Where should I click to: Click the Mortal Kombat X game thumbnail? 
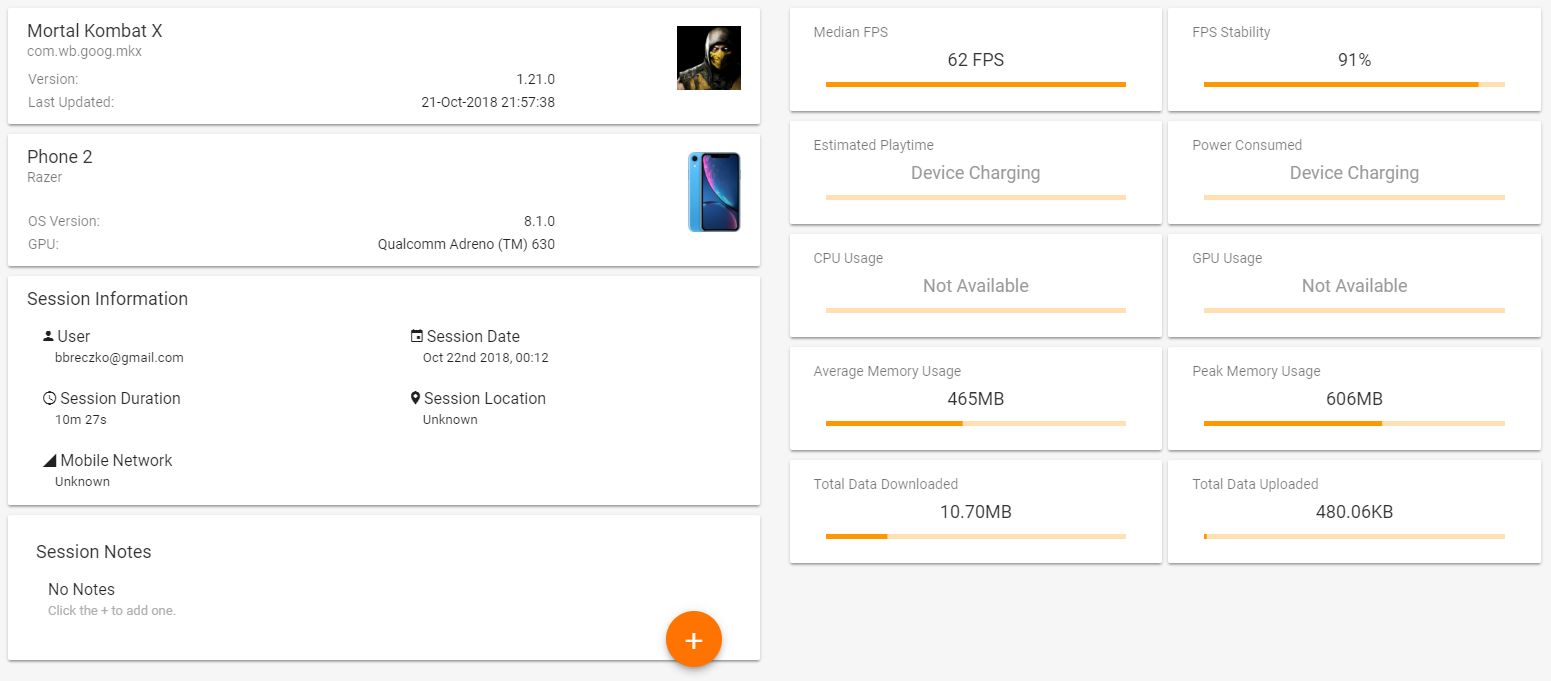click(x=708, y=58)
